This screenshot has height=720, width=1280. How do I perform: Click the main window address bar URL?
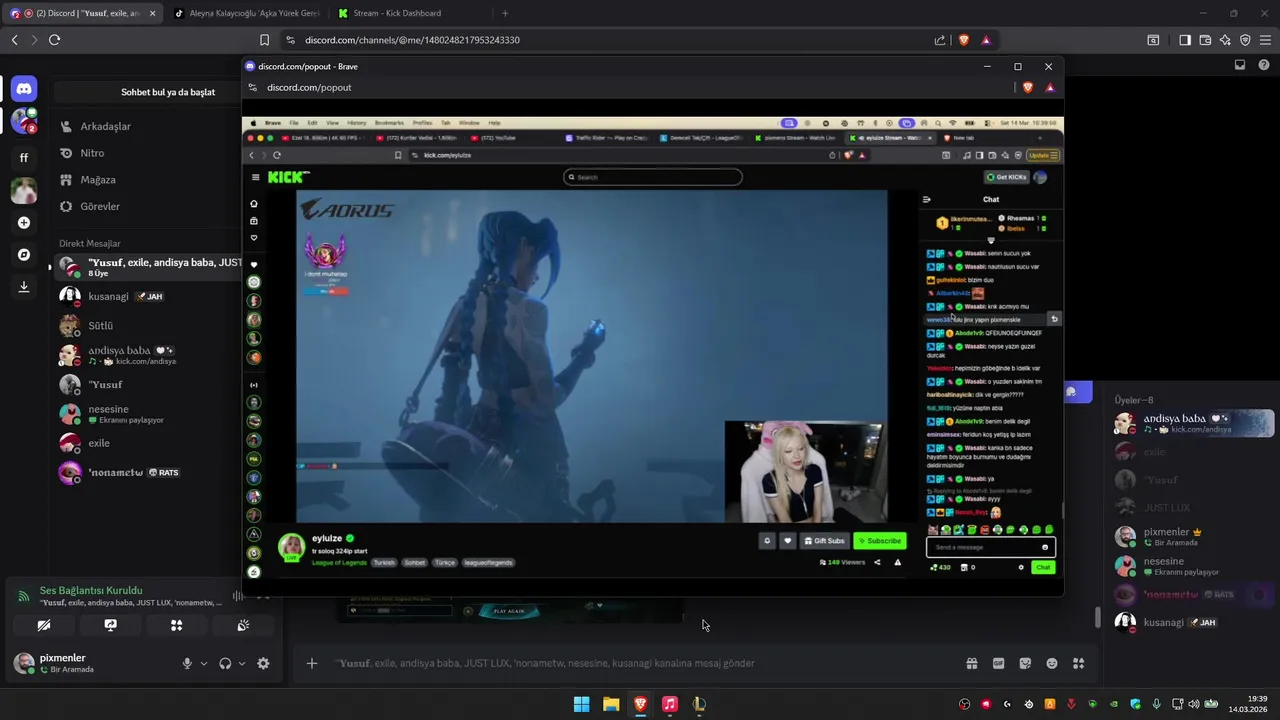point(412,40)
